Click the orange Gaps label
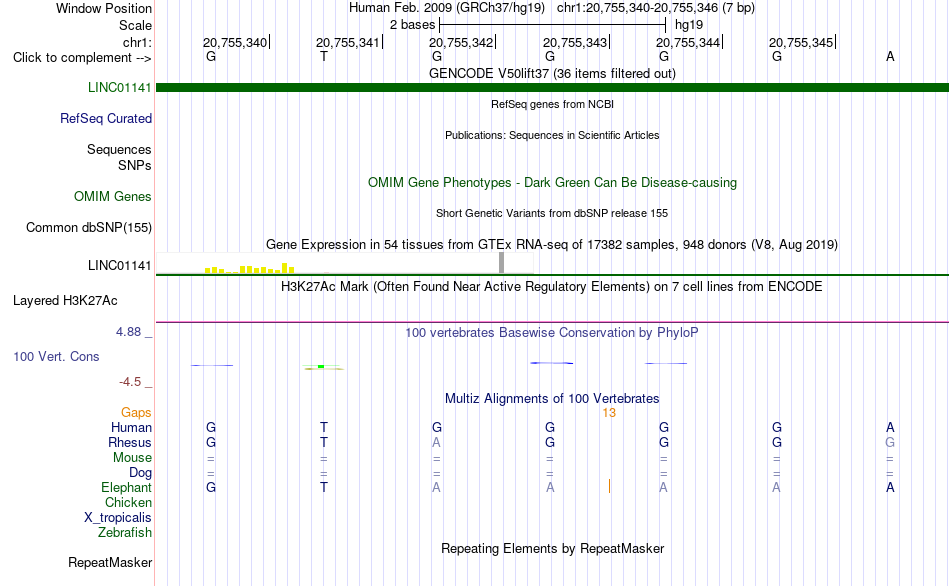The image size is (950, 586). (x=136, y=413)
